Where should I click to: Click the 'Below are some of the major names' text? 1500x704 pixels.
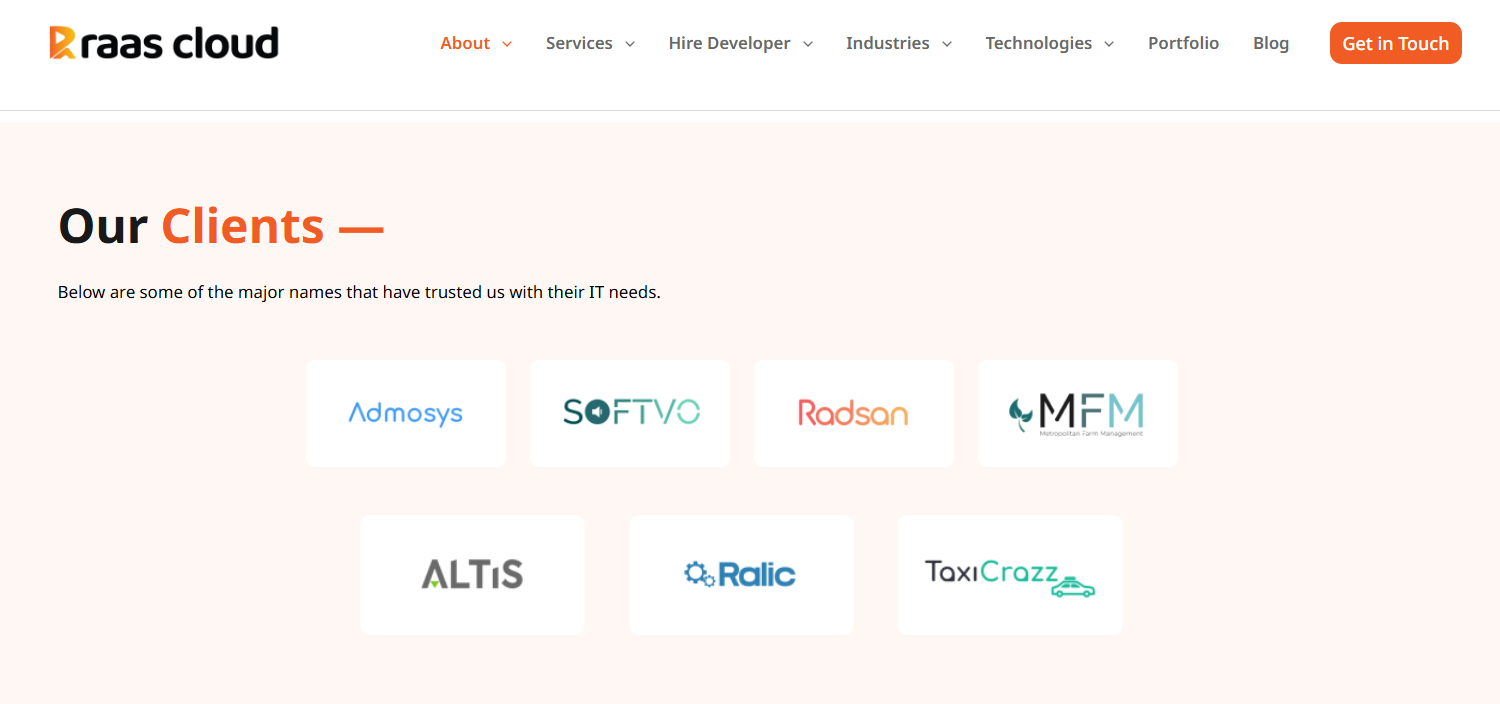[359, 292]
